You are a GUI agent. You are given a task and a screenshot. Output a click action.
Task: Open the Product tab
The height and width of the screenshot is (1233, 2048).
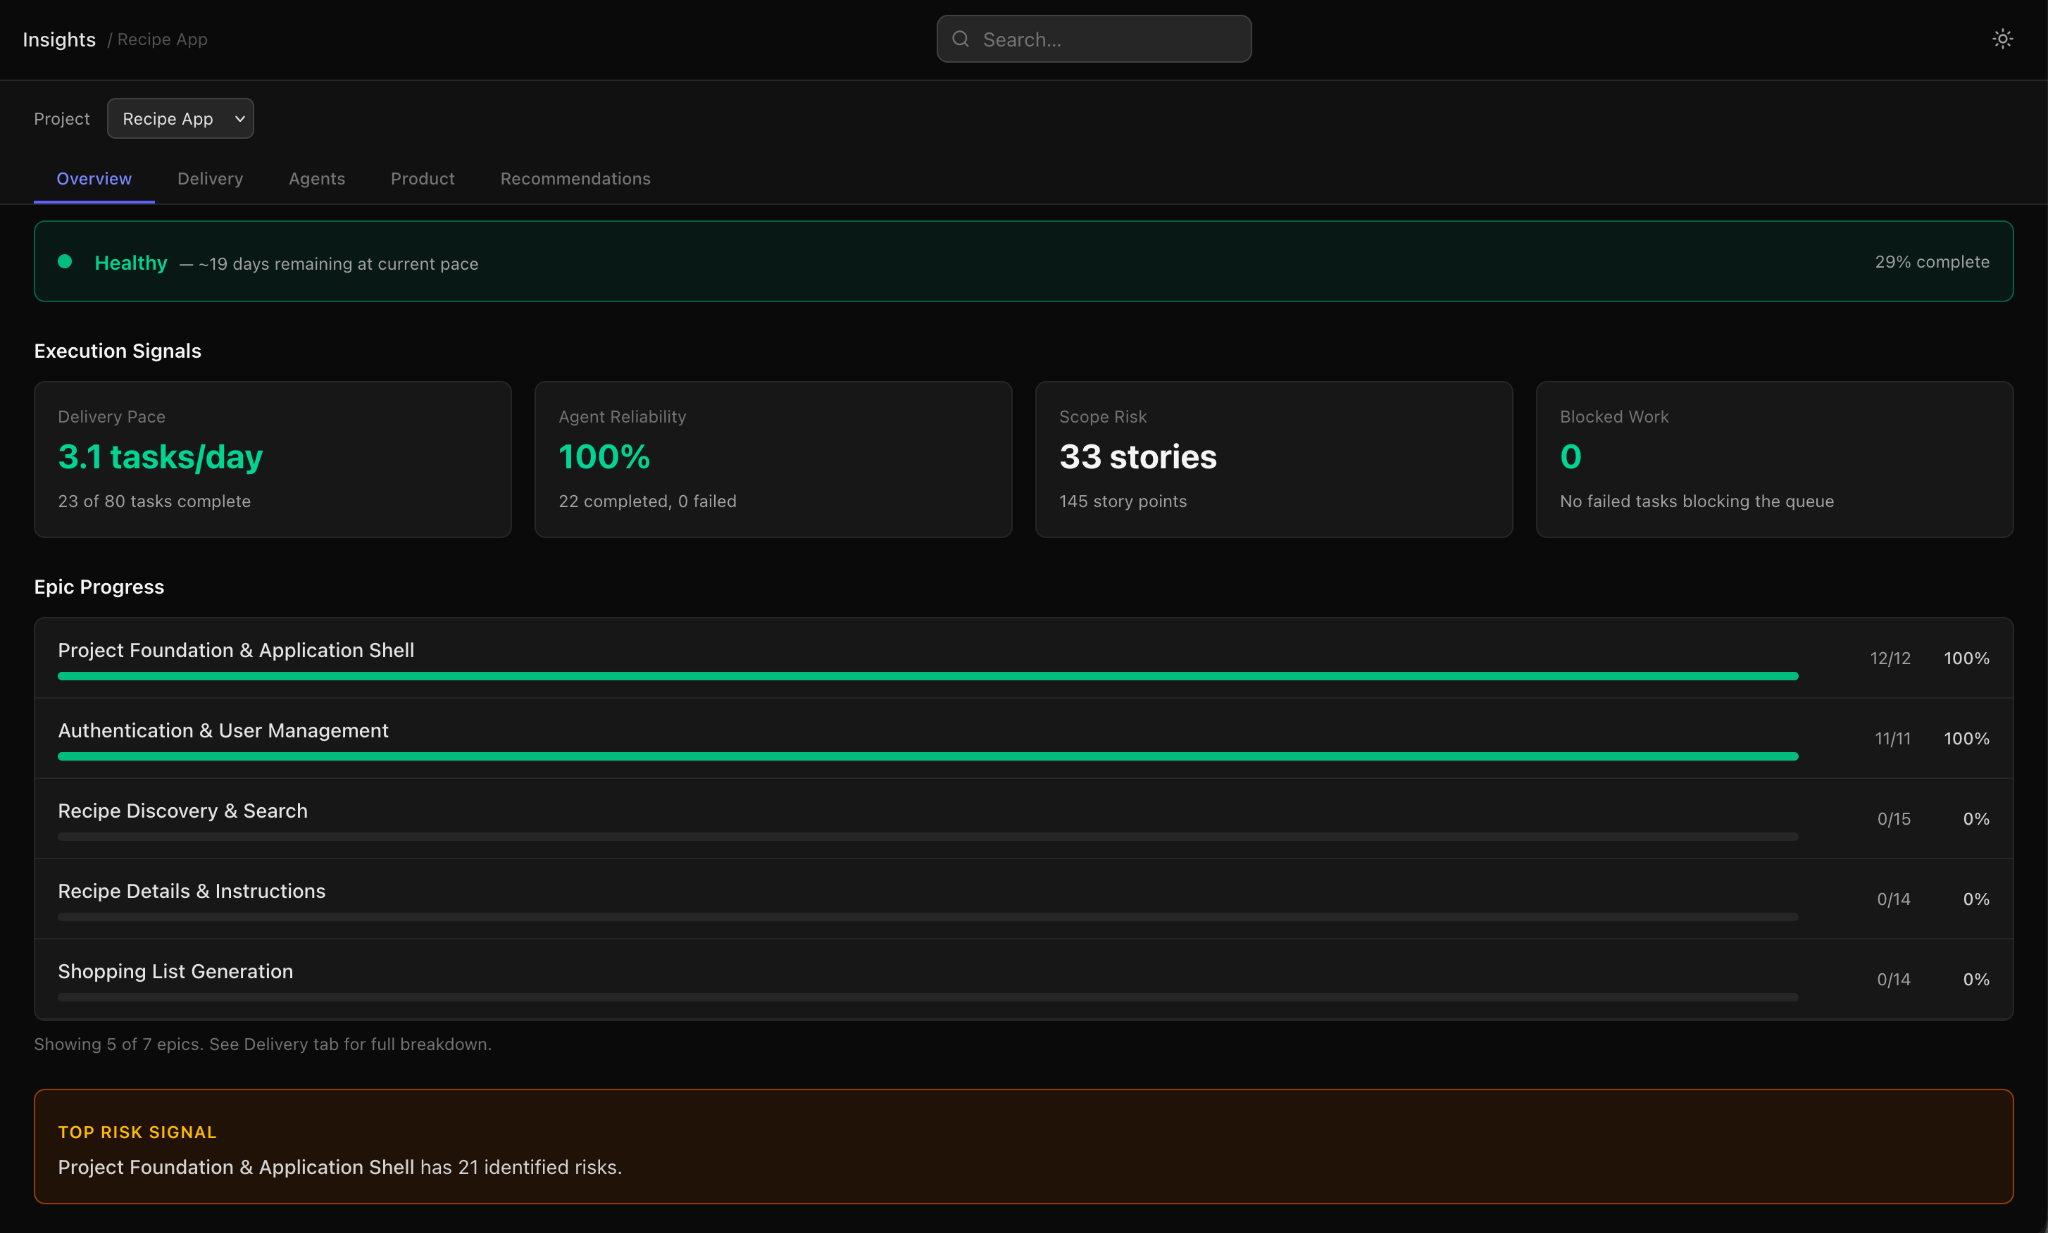point(422,179)
